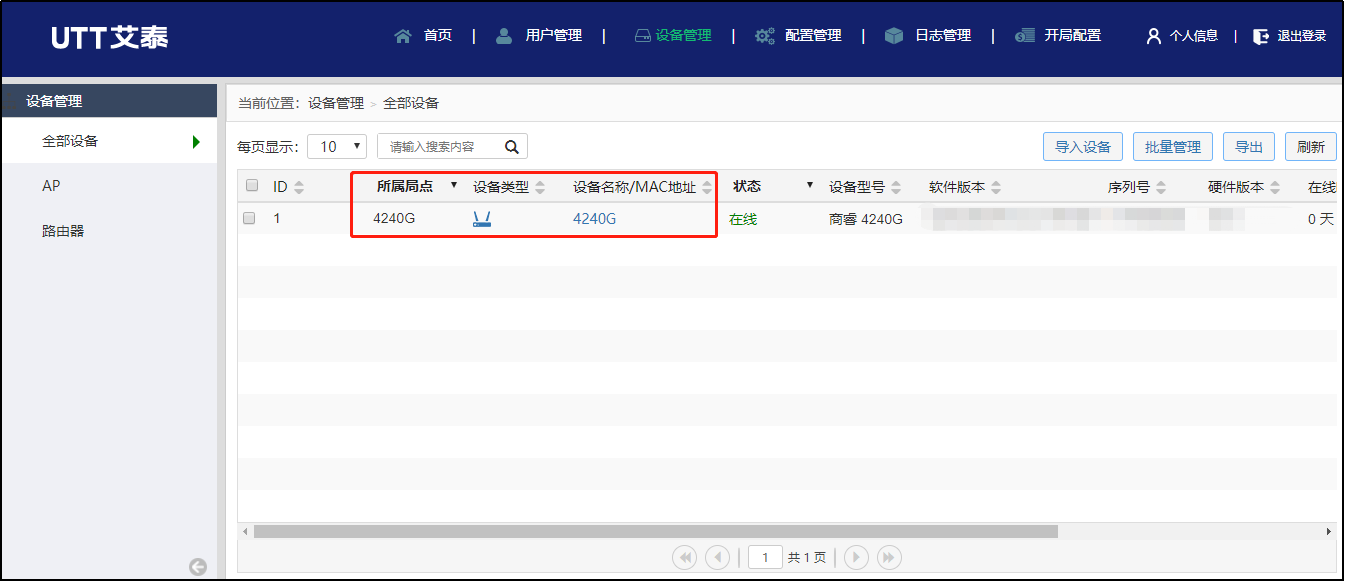1346x583 pixels.
Task: Click the router device type icon
Action: tap(482, 219)
